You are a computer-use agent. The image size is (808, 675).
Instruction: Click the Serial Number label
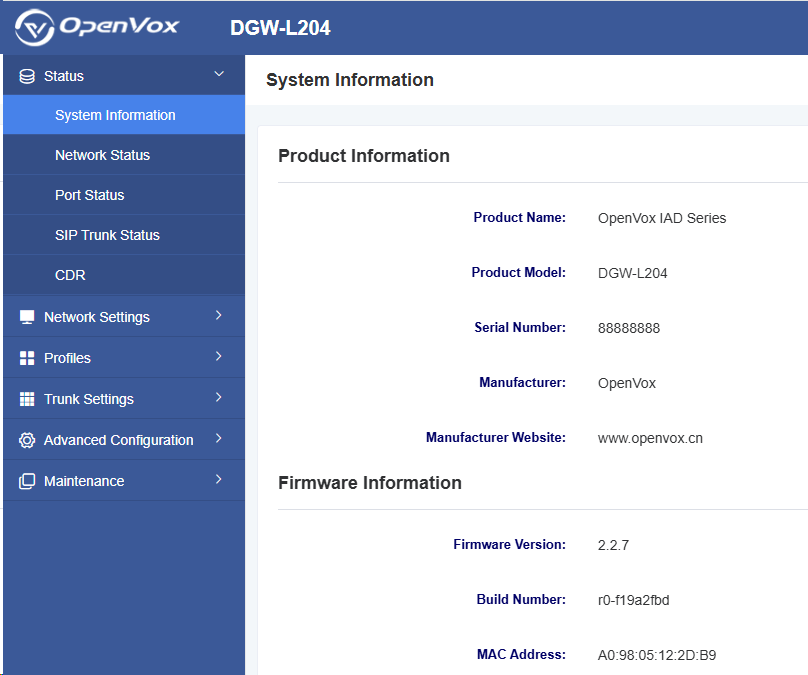(x=520, y=328)
